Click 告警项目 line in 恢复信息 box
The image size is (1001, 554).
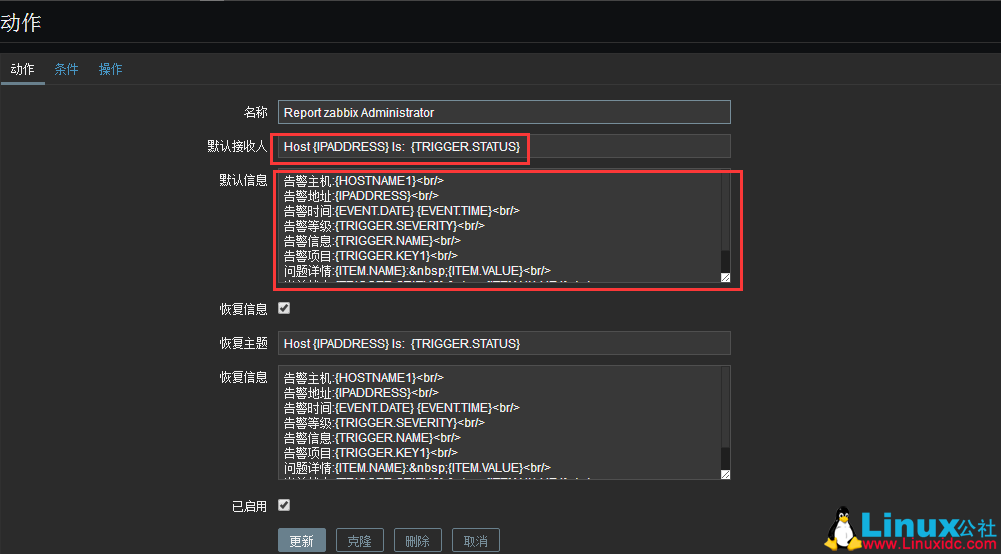click(x=370, y=453)
